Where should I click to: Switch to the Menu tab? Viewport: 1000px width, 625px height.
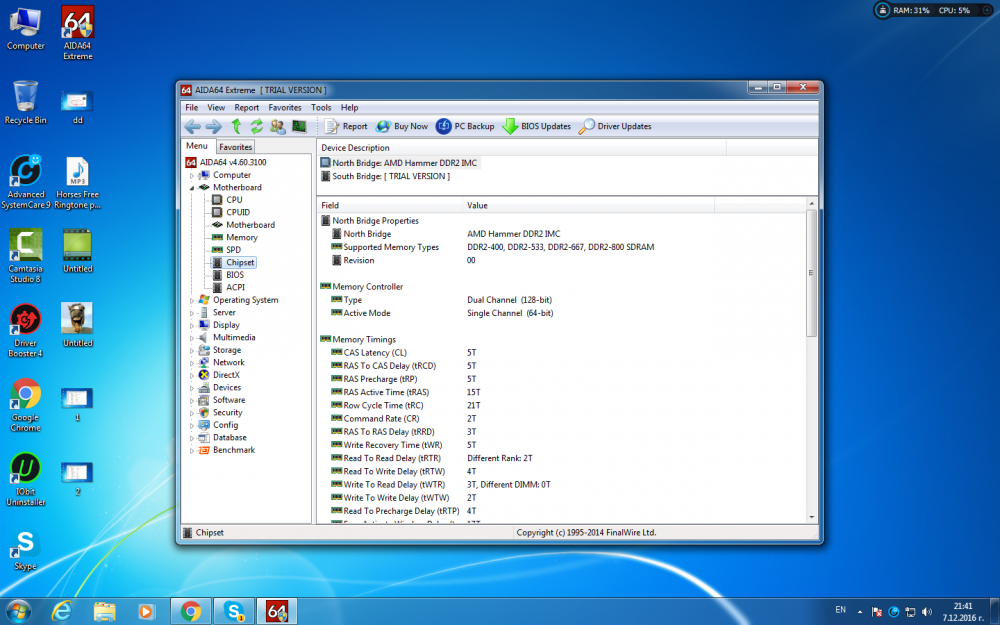[197, 146]
